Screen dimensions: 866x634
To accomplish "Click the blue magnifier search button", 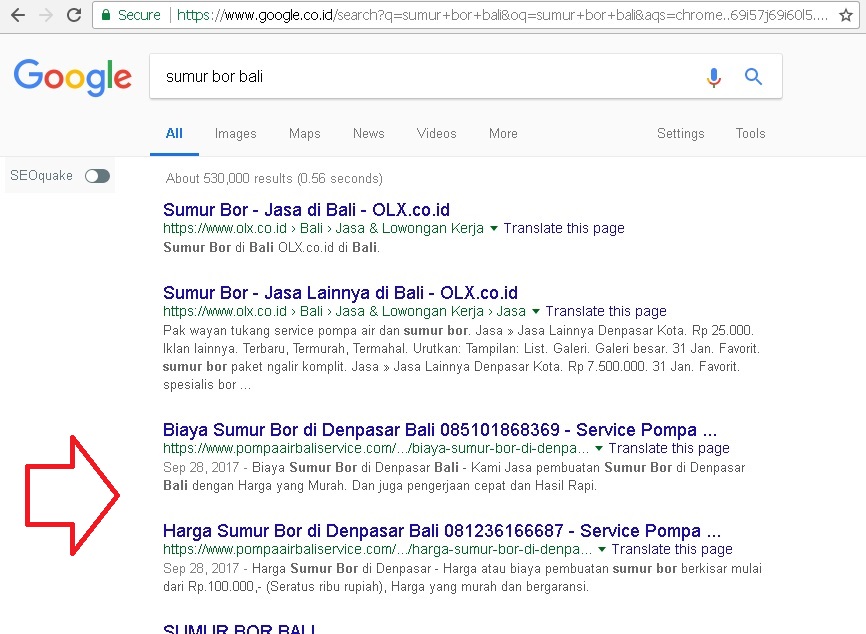I will point(753,76).
